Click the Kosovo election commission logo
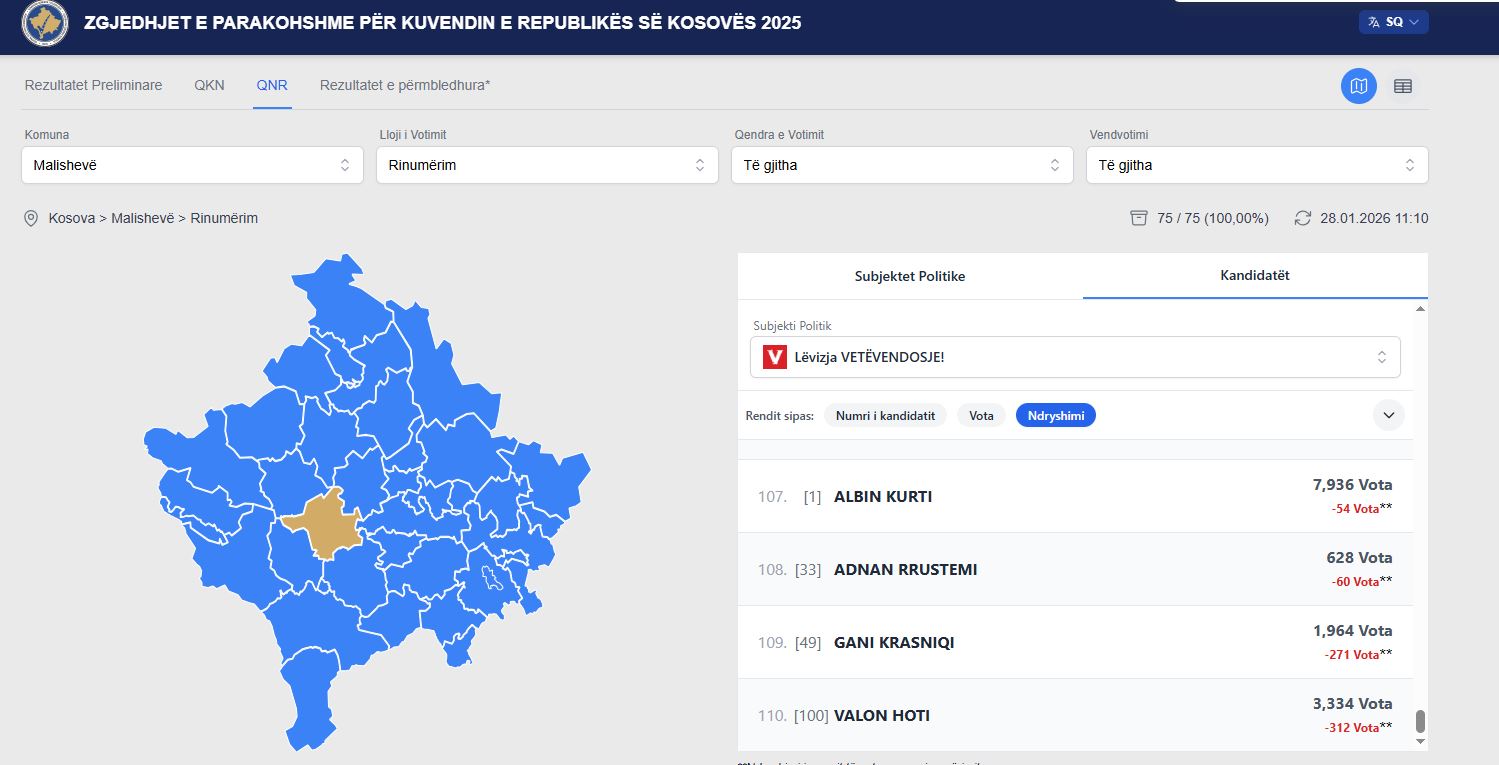 [x=45, y=23]
